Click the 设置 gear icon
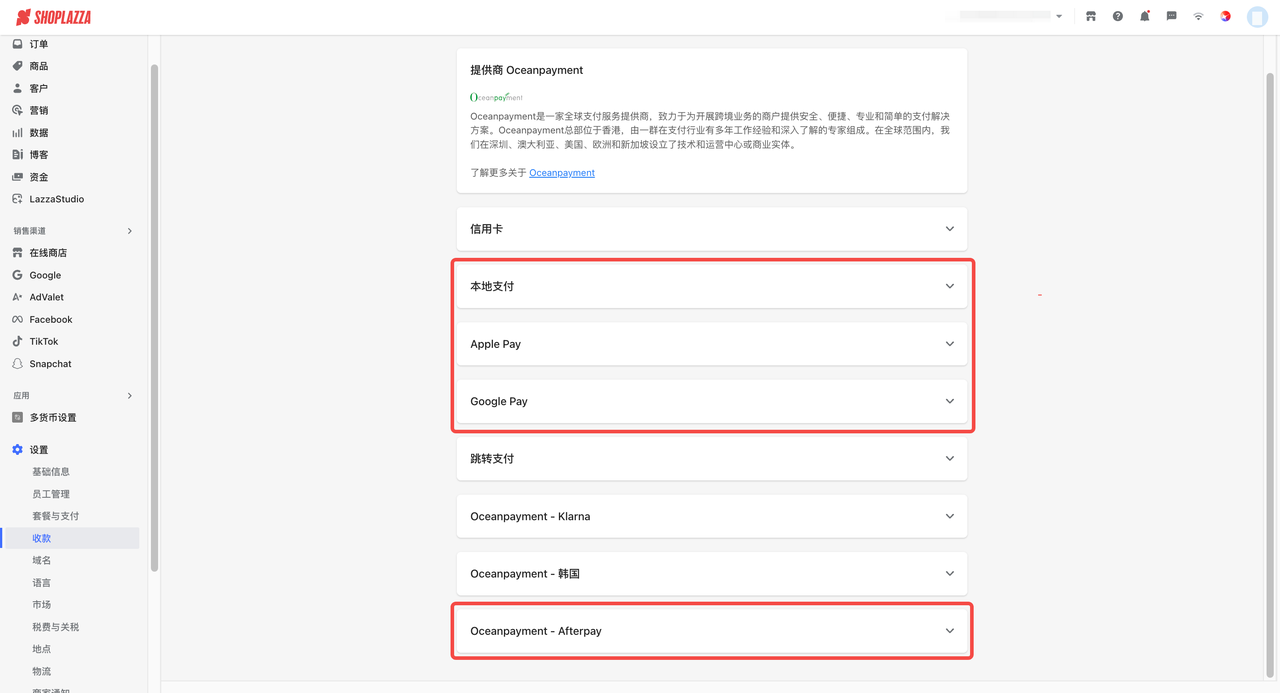 [17, 450]
